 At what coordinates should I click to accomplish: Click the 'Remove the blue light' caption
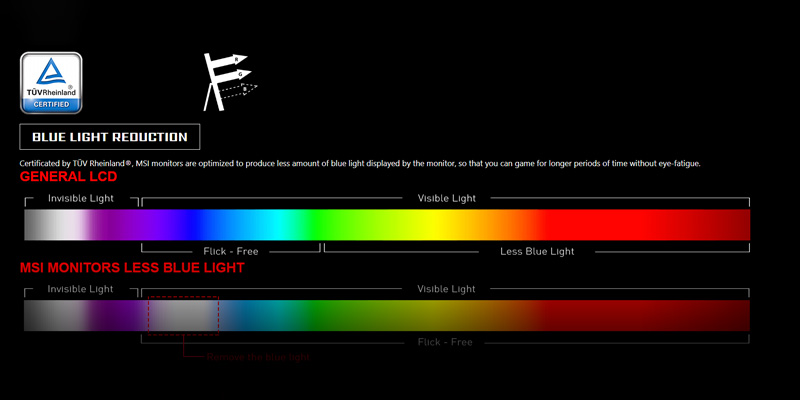pos(258,357)
